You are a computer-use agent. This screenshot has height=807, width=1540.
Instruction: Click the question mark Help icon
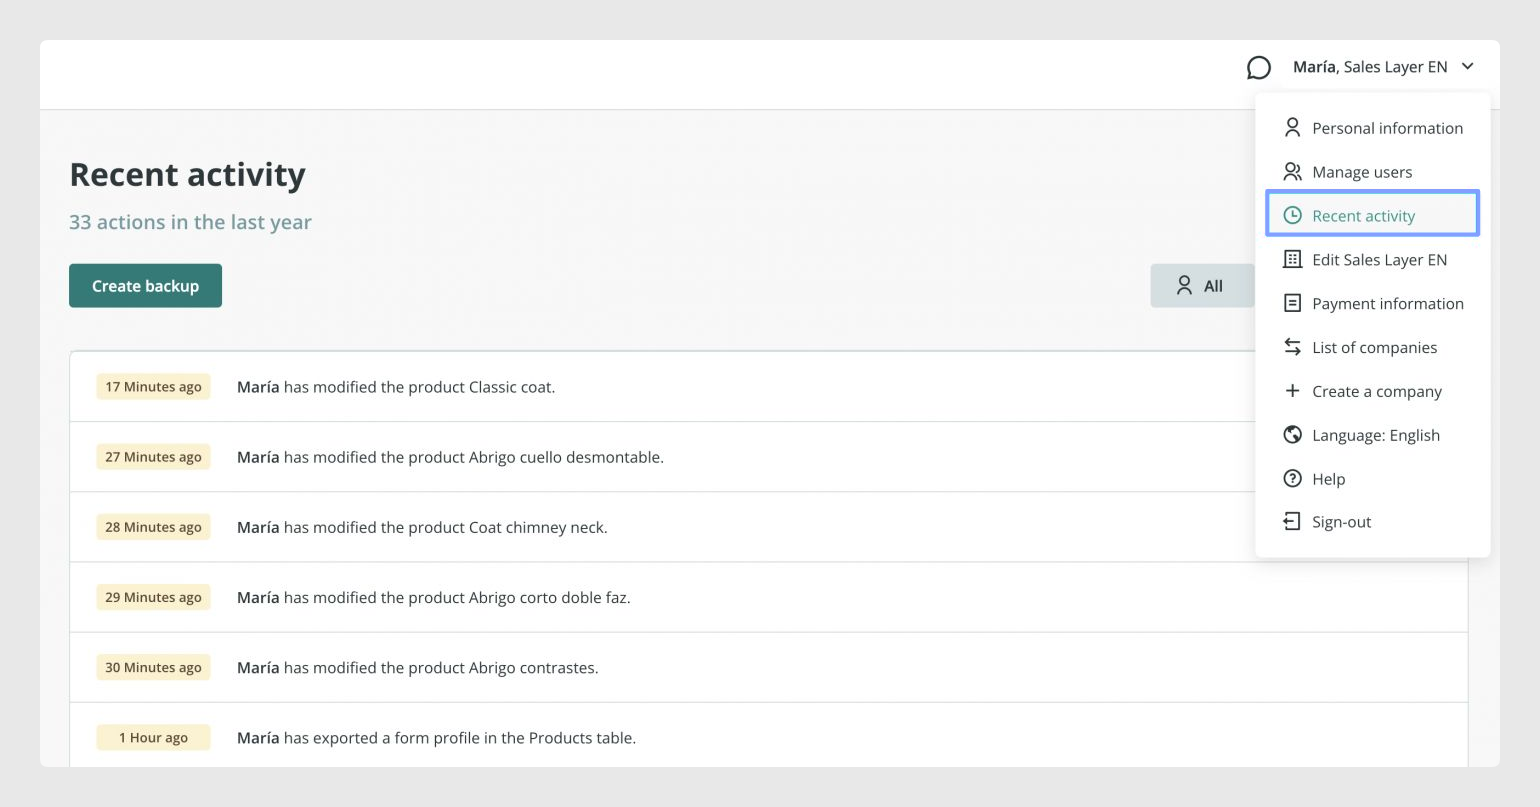1292,478
